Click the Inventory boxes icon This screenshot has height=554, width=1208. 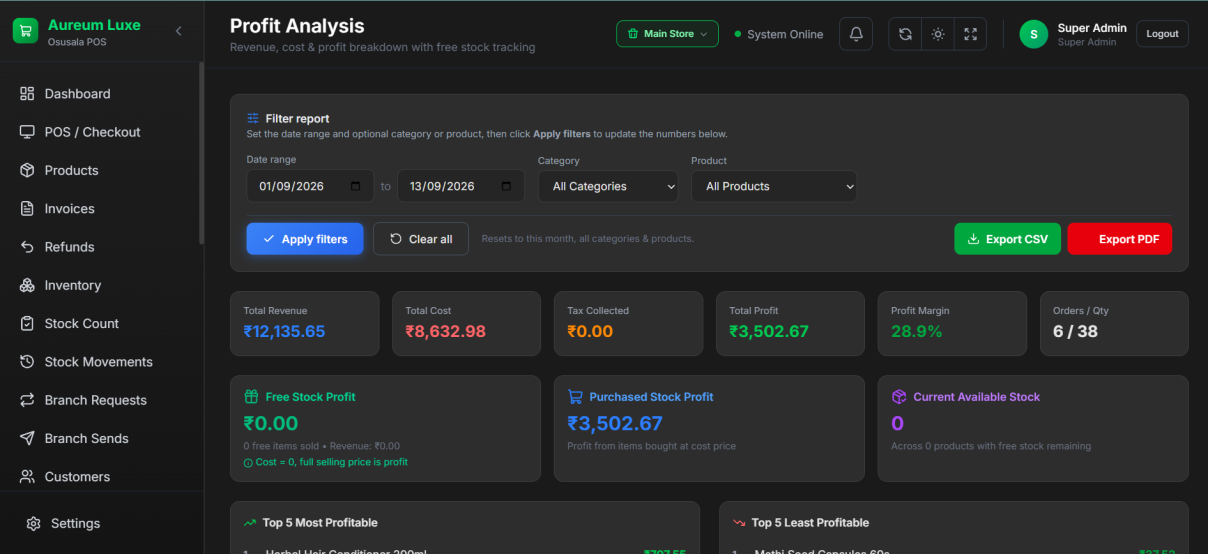point(27,285)
